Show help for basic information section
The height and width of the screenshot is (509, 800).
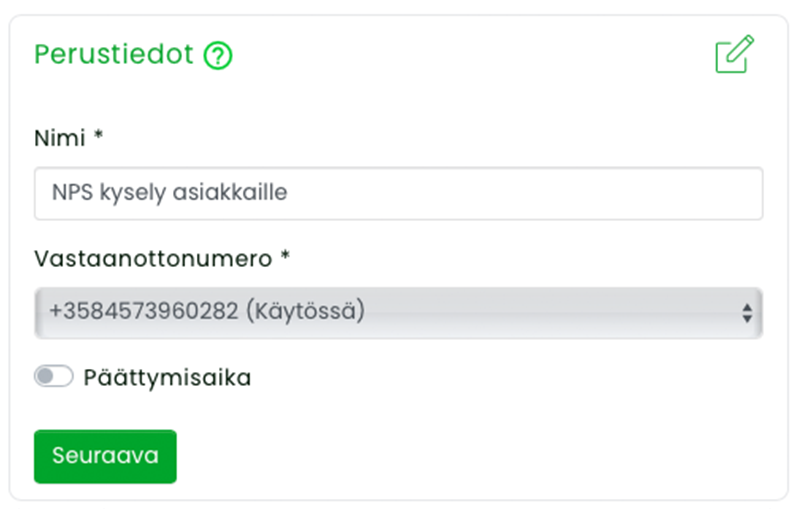[x=218, y=55]
